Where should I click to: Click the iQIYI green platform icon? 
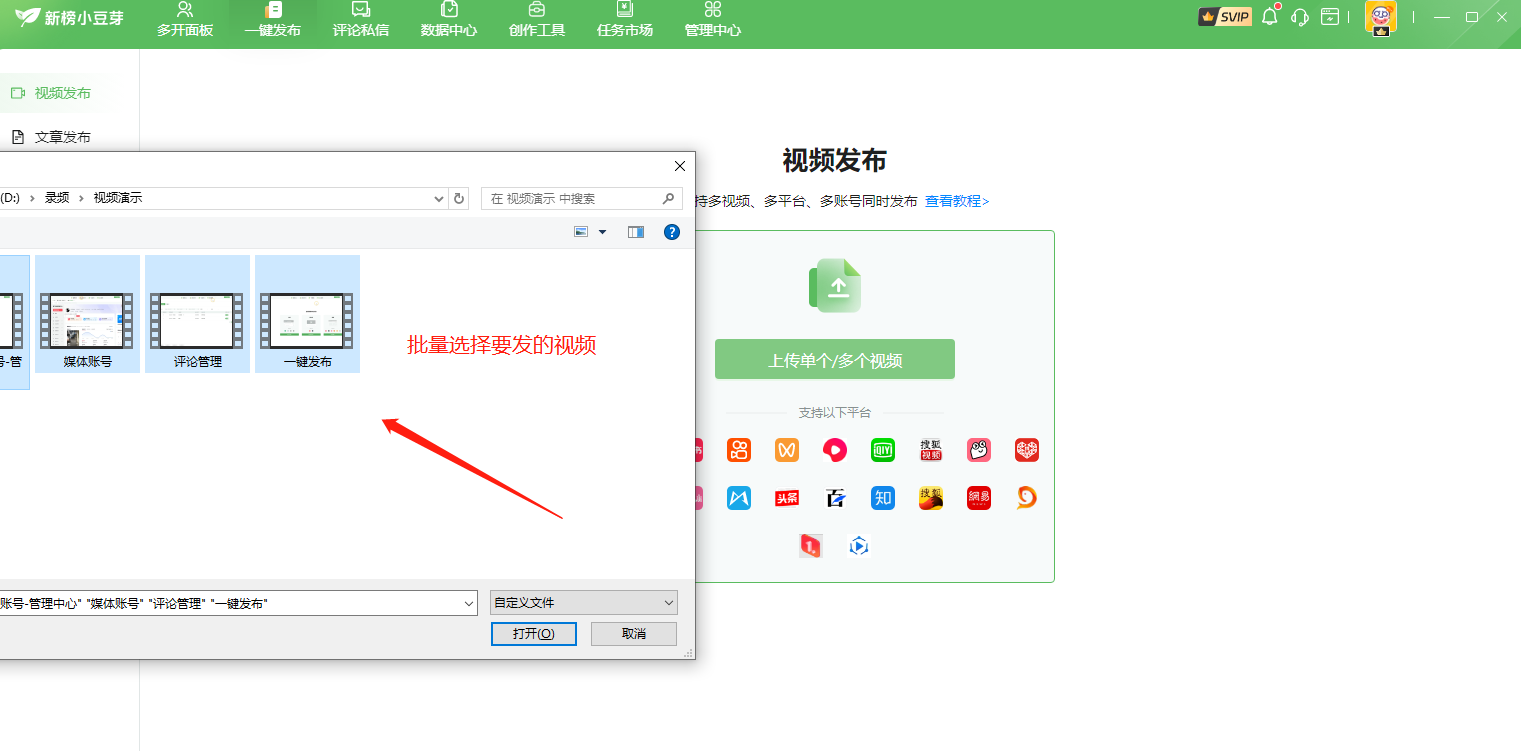(x=883, y=450)
